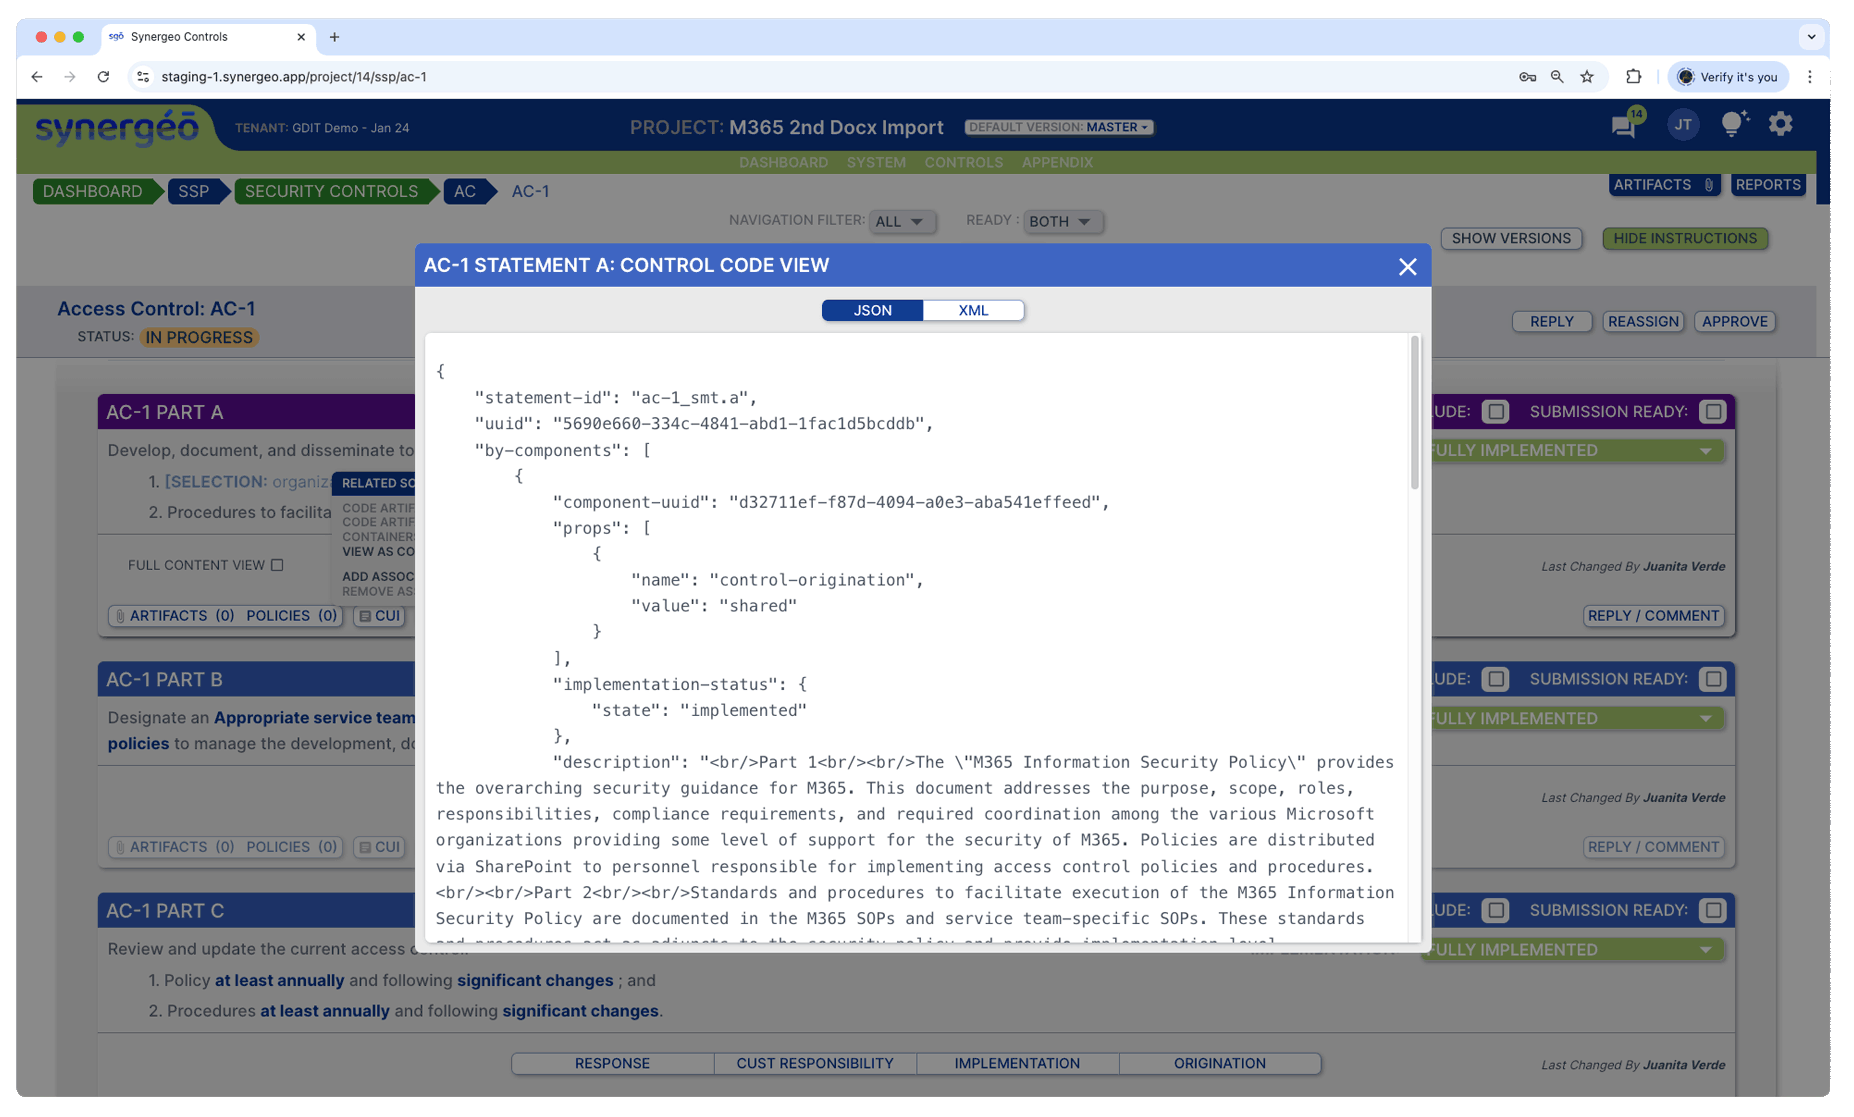The image size is (1854, 1117).
Task: Expand Part C Fully Implemented dropdown
Action: [1576, 950]
